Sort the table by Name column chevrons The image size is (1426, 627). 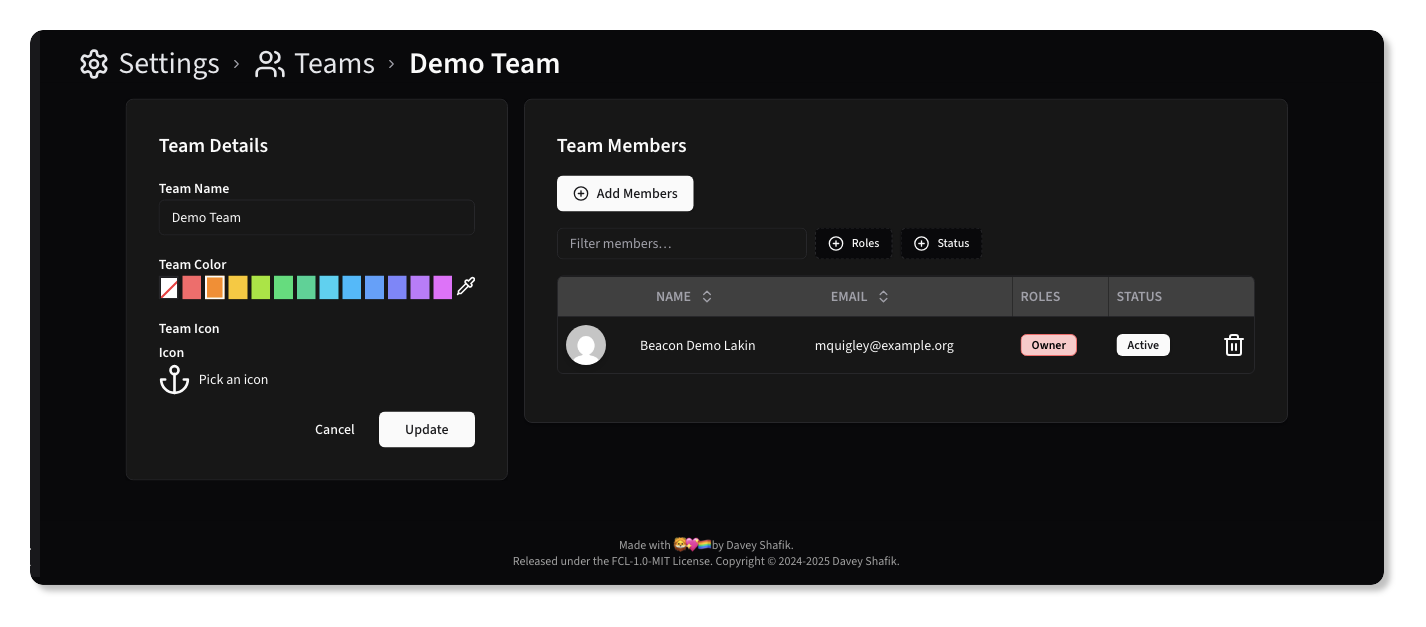click(706, 296)
